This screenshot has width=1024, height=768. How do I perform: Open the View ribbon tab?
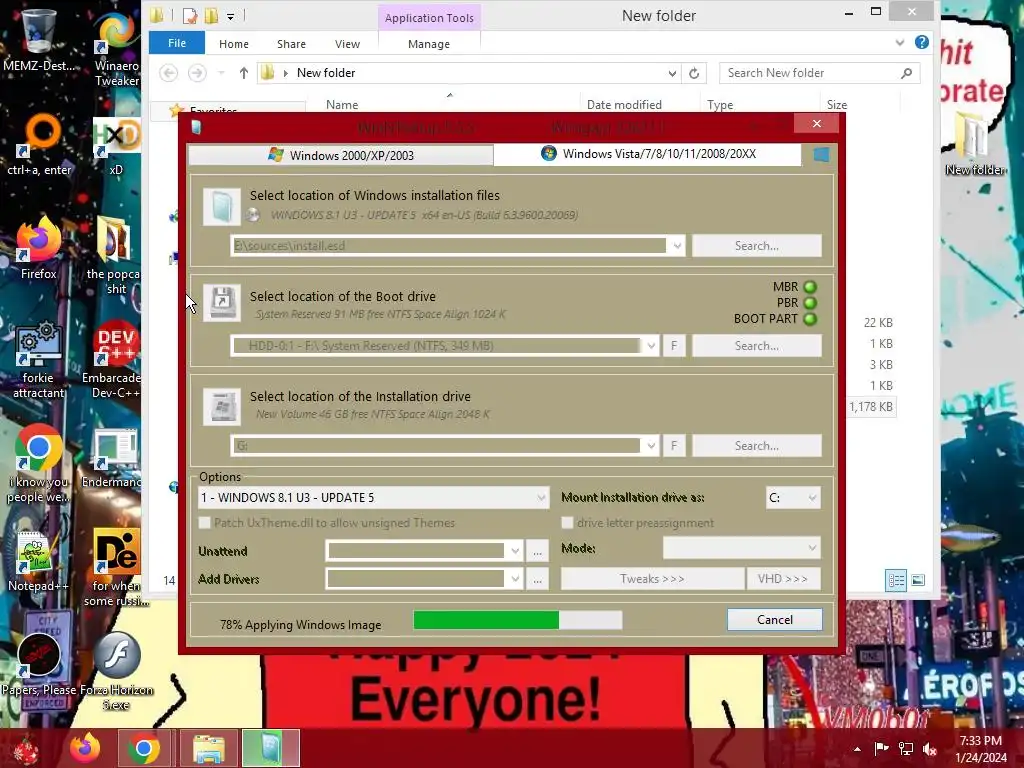tap(347, 44)
